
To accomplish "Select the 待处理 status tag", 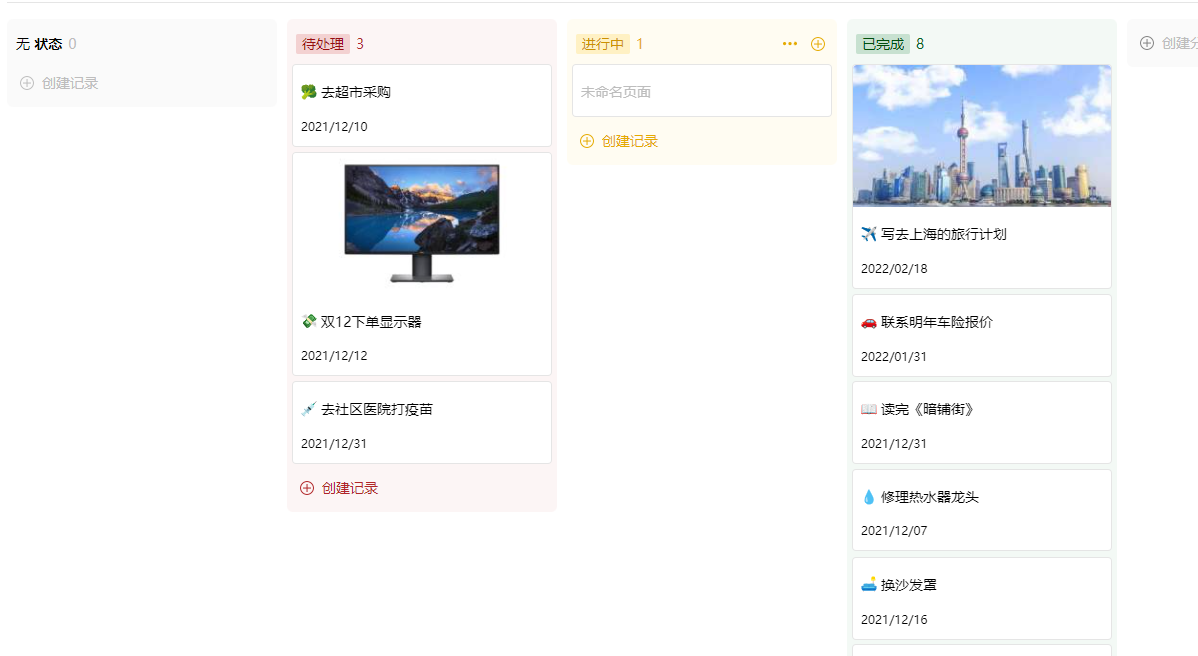I will coord(322,44).
